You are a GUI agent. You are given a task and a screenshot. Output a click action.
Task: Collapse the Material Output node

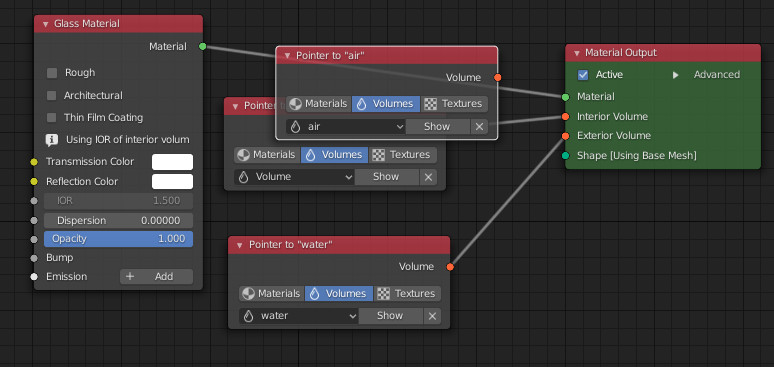(576, 53)
